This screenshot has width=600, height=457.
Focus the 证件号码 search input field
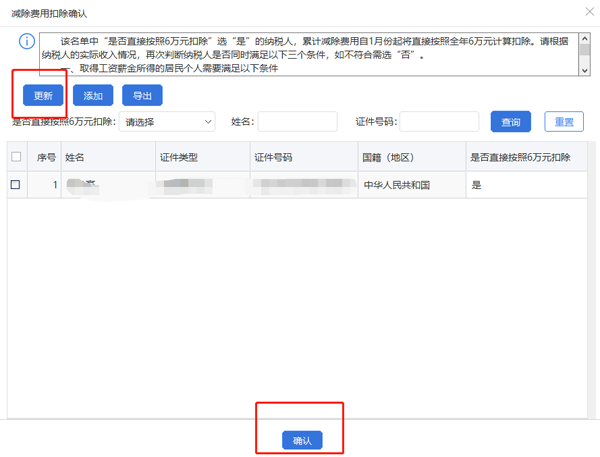[438, 122]
